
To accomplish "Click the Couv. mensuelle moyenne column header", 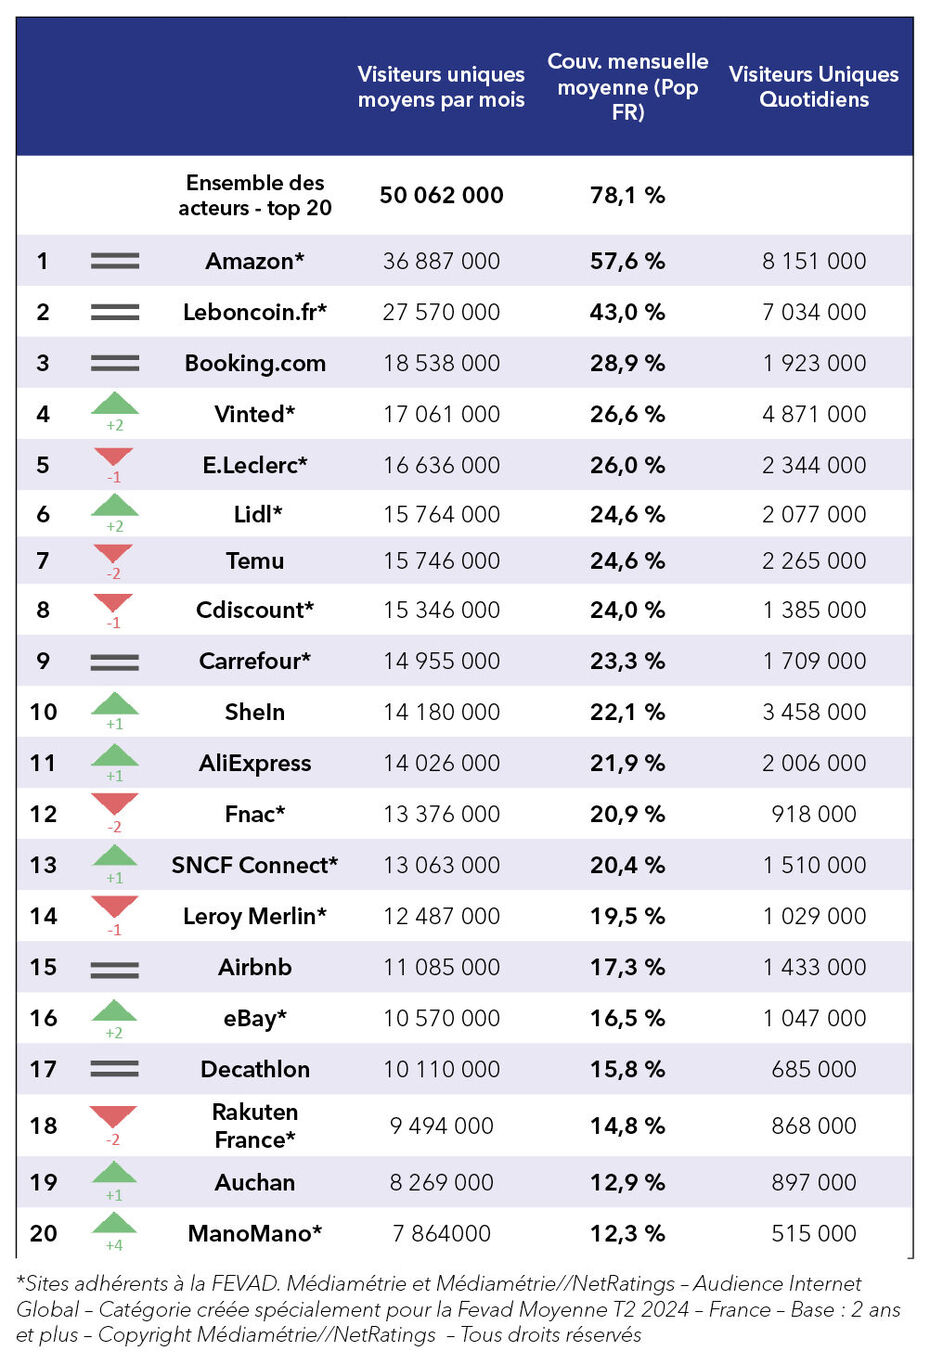I will pos(627,87).
